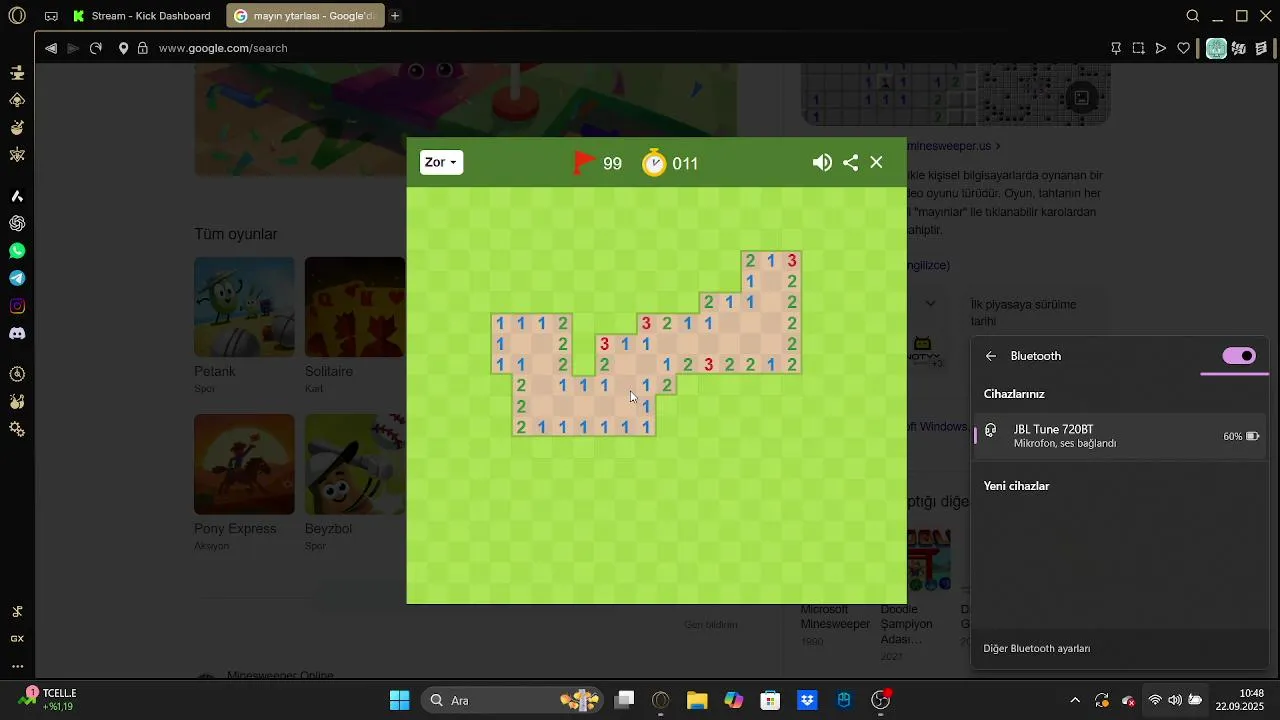The width and height of the screenshot is (1280, 720).
Task: Turn off the Bluetooth toggle
Action: [x=1239, y=356]
